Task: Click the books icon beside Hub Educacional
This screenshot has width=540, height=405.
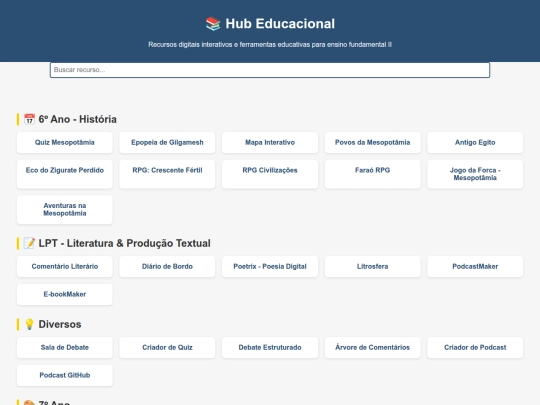Action: coord(213,24)
